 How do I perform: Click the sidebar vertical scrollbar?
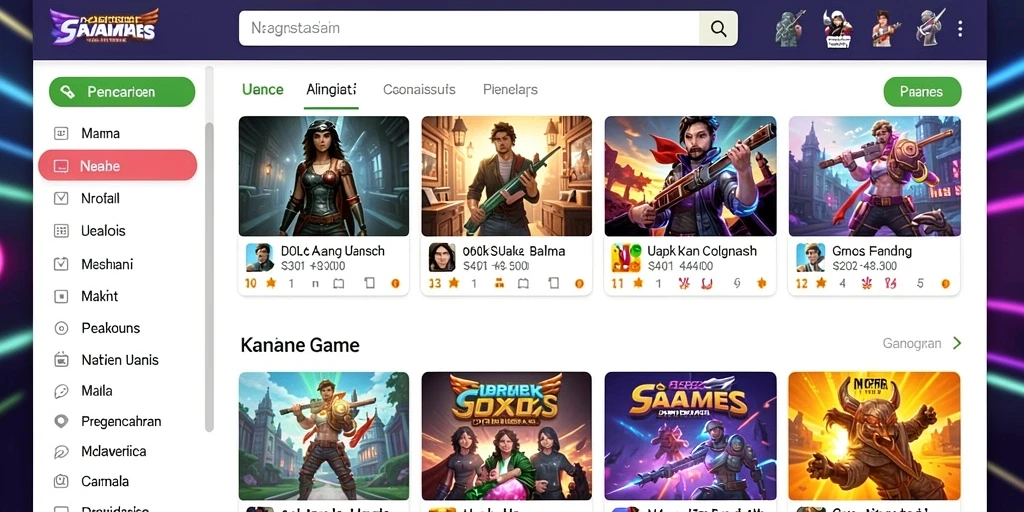coord(209,274)
